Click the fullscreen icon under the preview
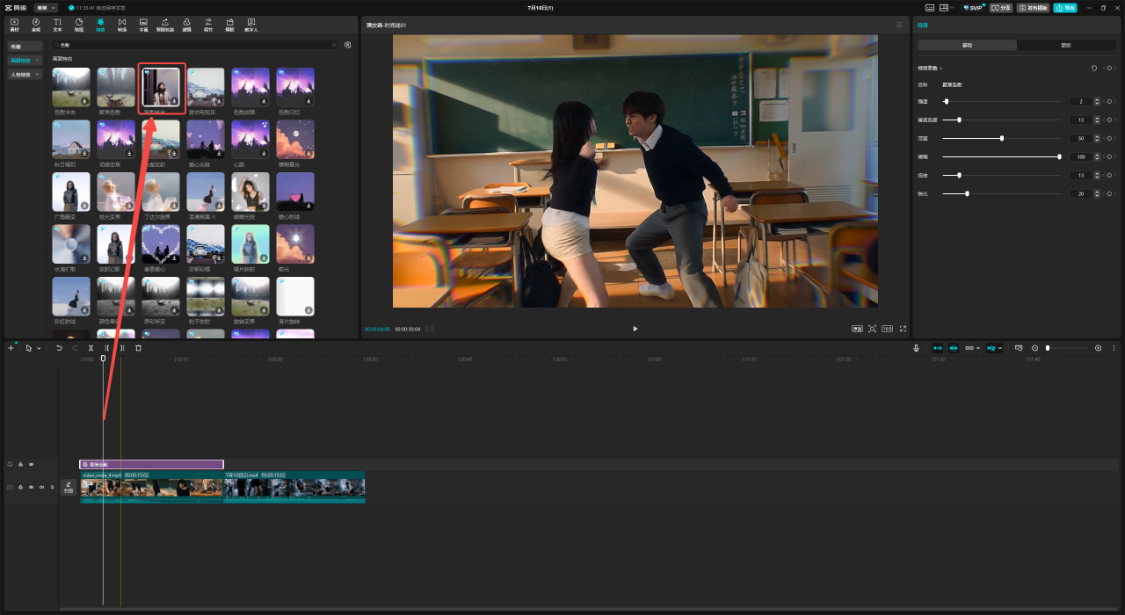Screen dimensions: 1125x615 click(903, 329)
